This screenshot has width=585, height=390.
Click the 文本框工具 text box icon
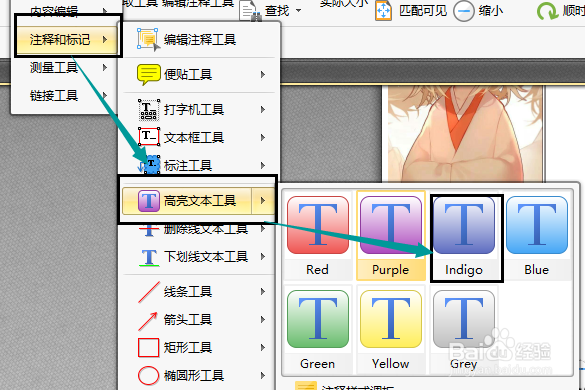coord(149,137)
